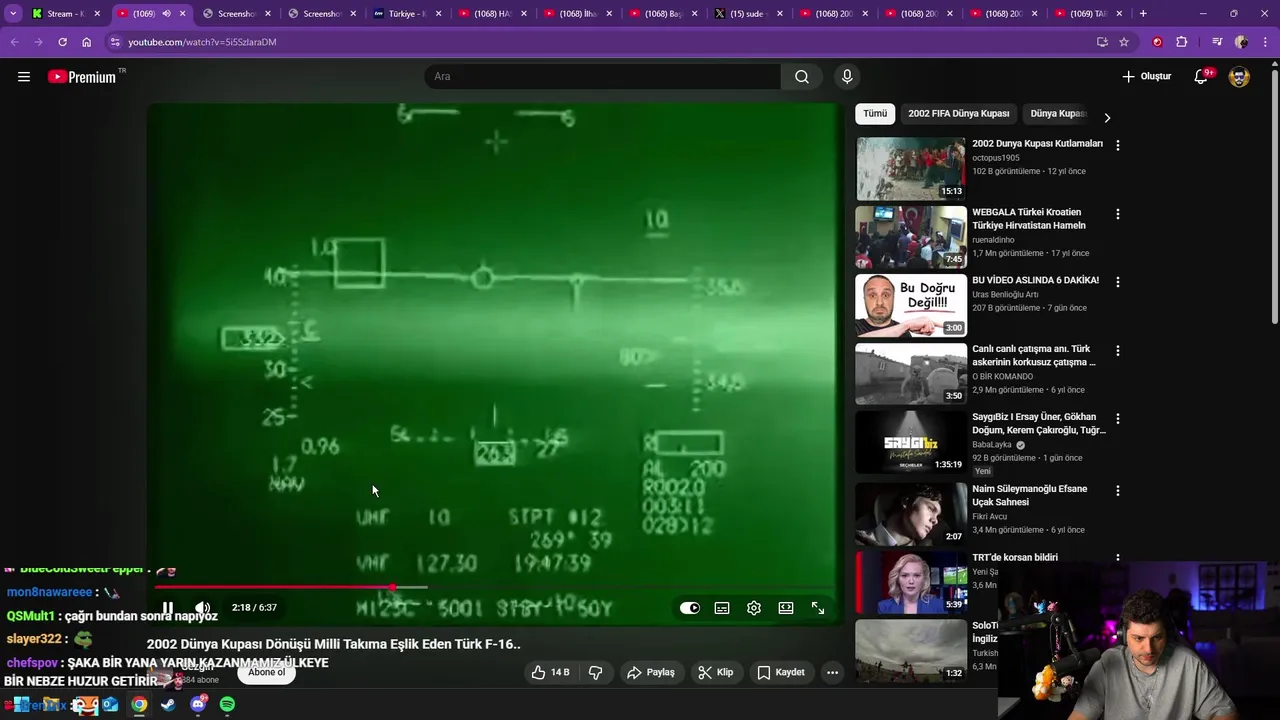
Task: Subscribe with the Abone ol button
Action: [x=267, y=672]
